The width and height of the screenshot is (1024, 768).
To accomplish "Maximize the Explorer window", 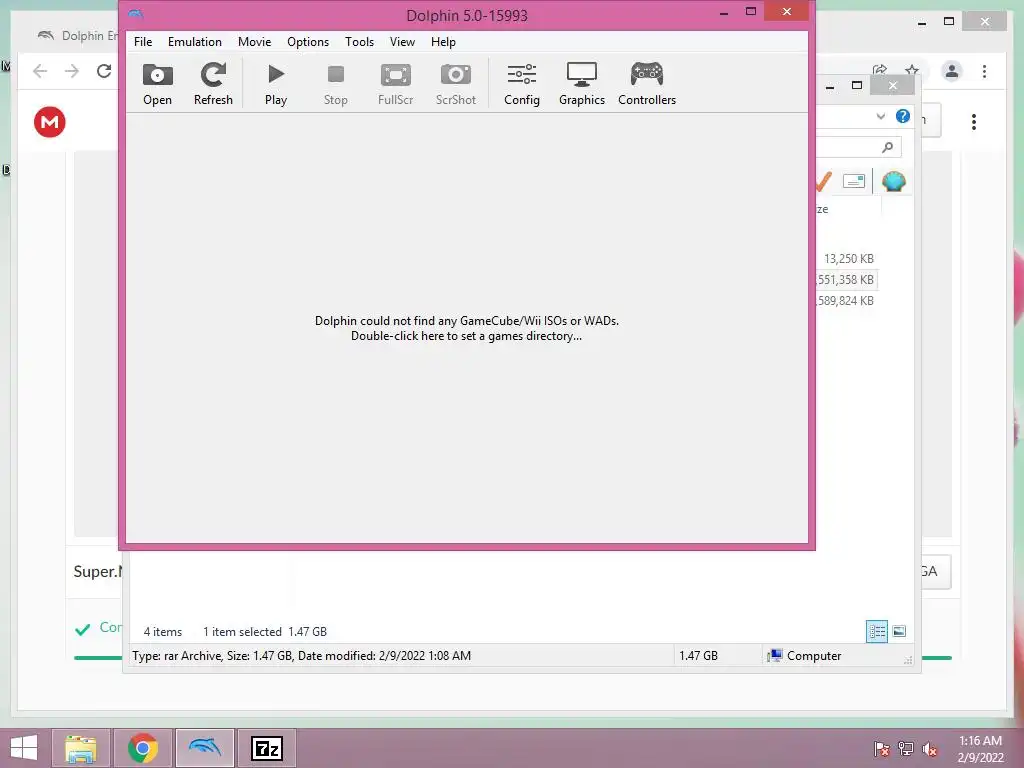I will pos(857,86).
